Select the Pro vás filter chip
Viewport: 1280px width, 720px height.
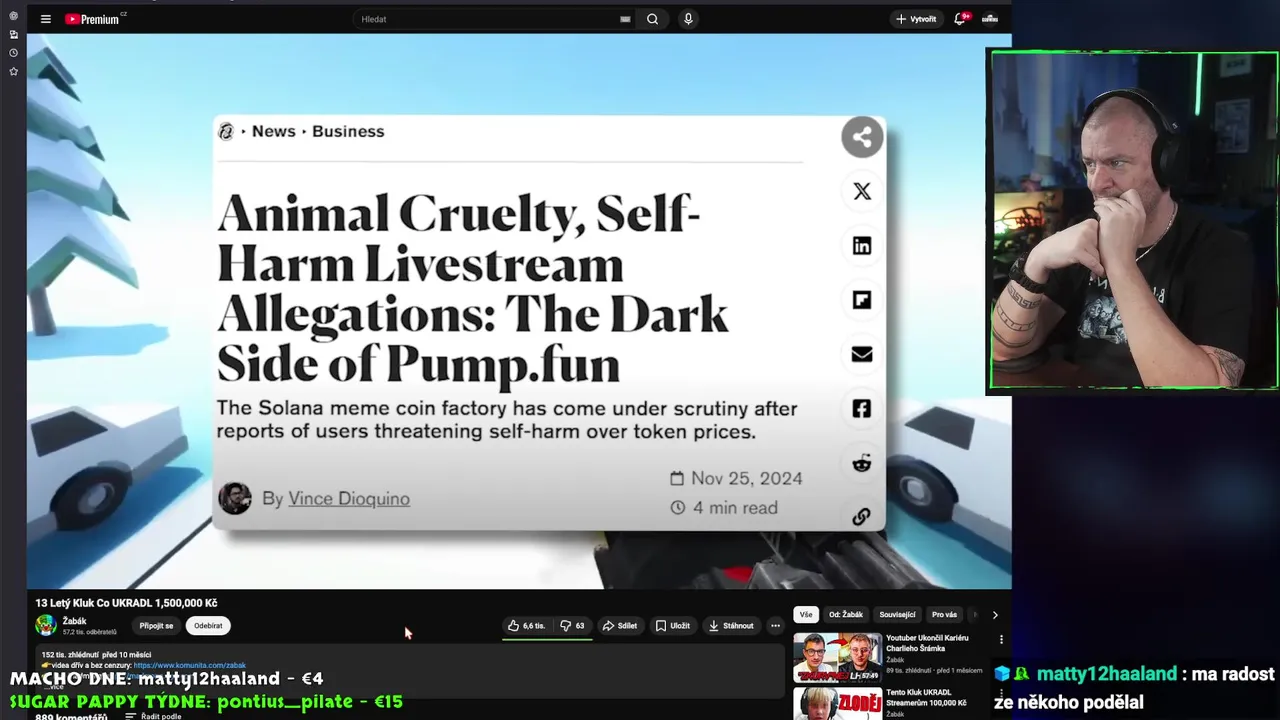(x=944, y=615)
